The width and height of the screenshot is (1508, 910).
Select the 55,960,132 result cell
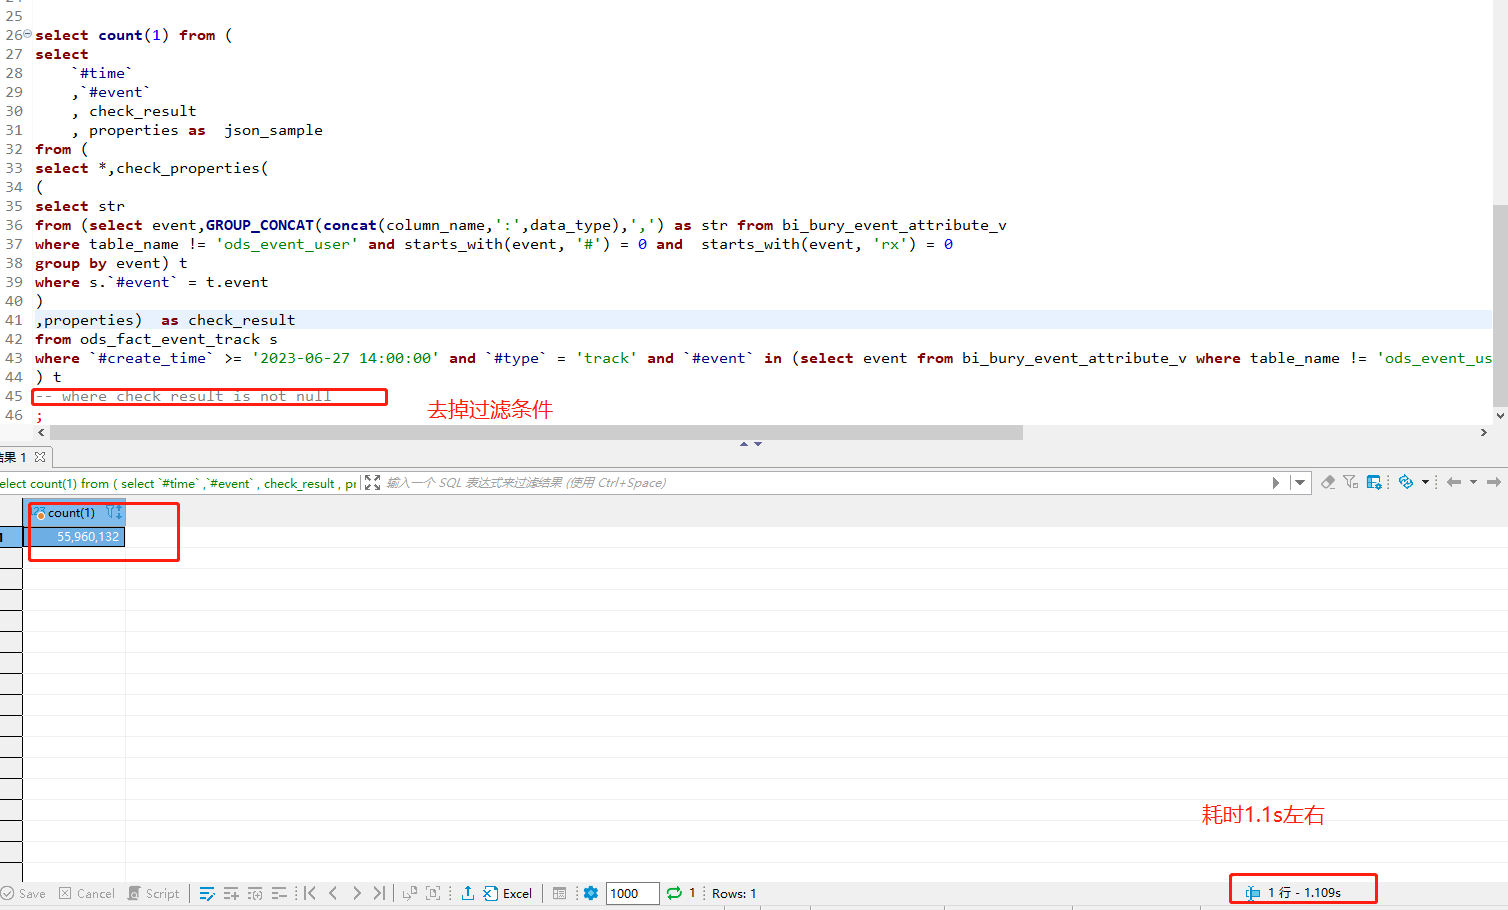pos(76,537)
